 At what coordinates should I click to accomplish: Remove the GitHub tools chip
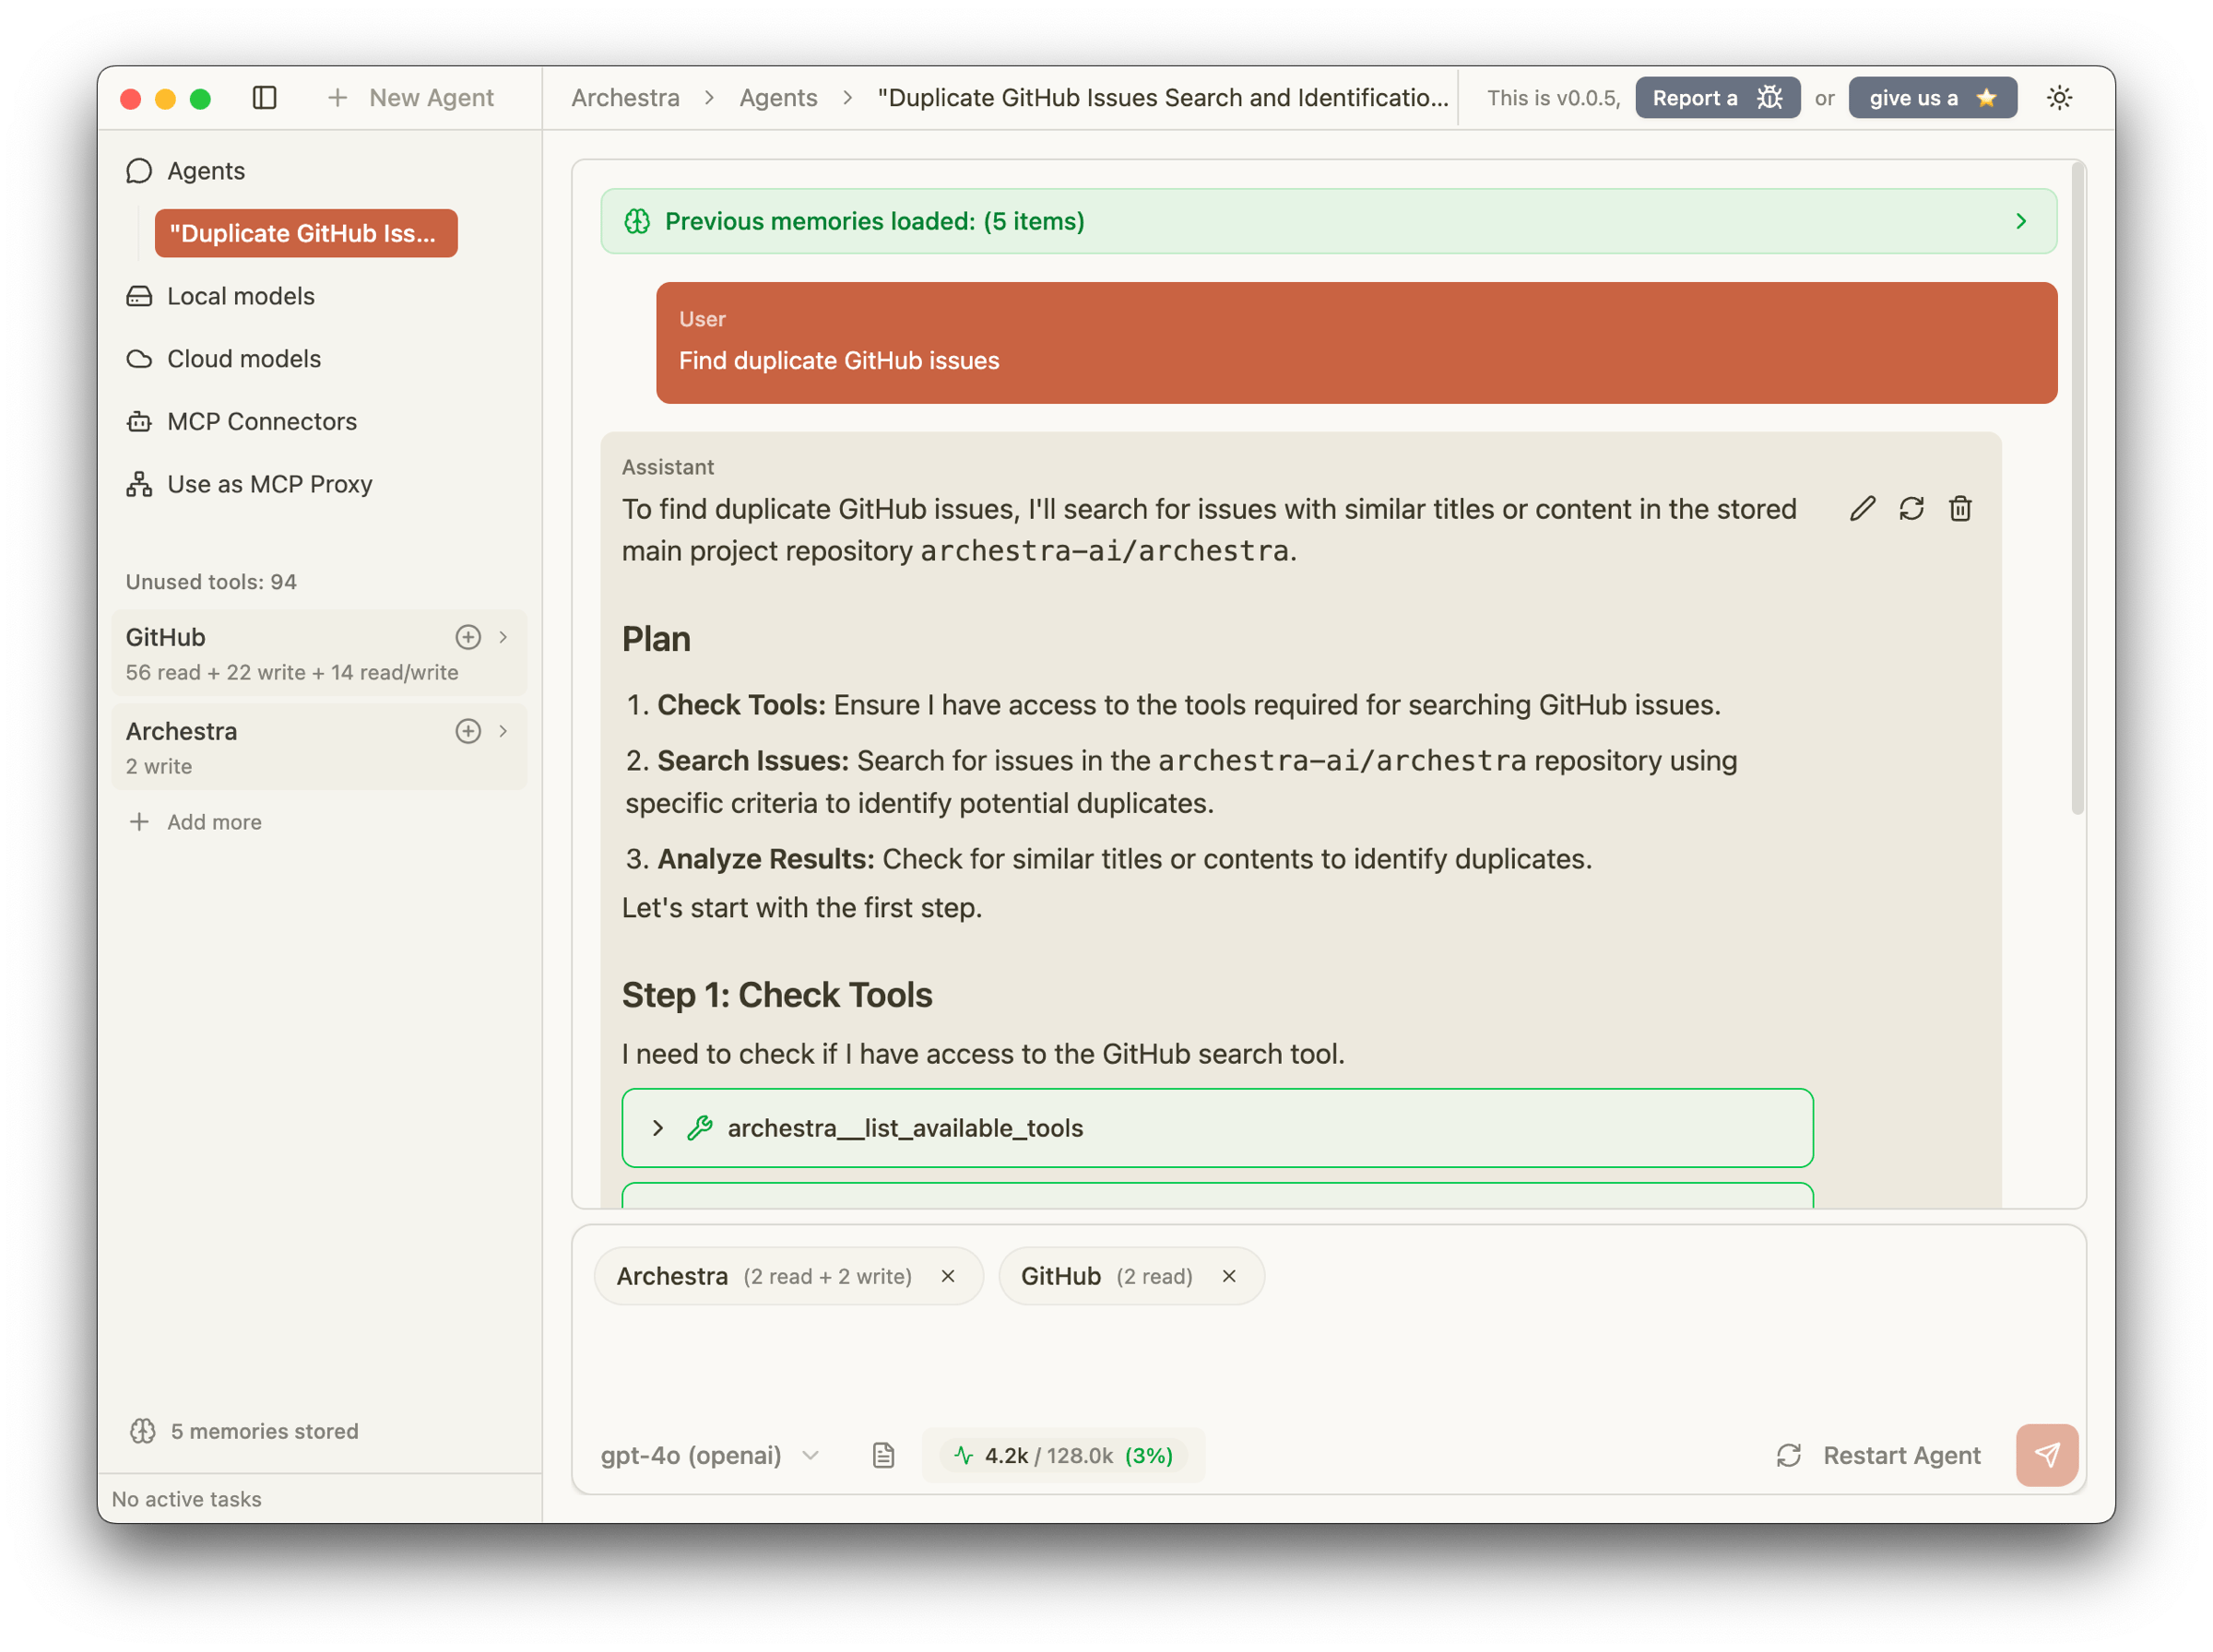[1229, 1276]
